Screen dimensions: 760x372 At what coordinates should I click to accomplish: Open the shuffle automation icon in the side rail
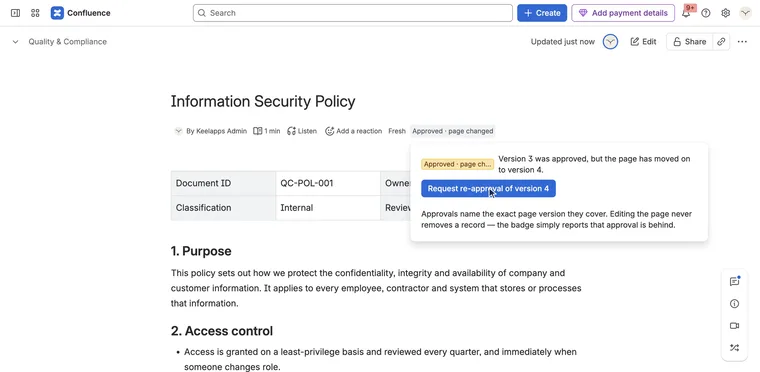tap(734, 348)
